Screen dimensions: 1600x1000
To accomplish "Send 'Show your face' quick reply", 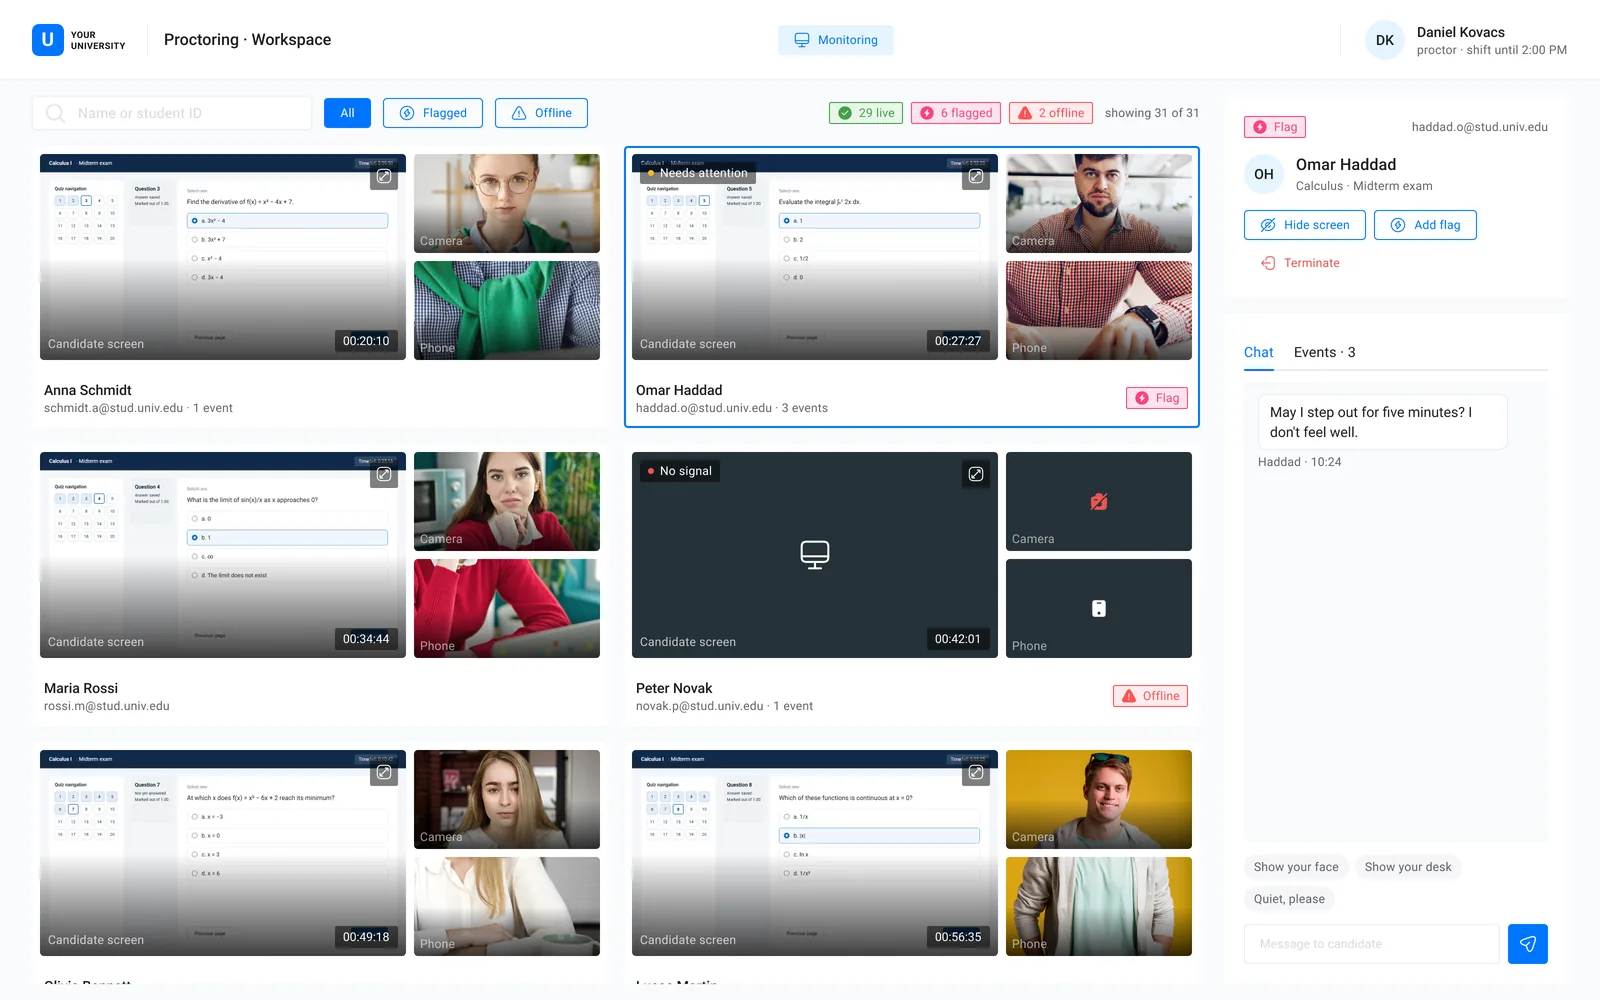I will (x=1296, y=867).
